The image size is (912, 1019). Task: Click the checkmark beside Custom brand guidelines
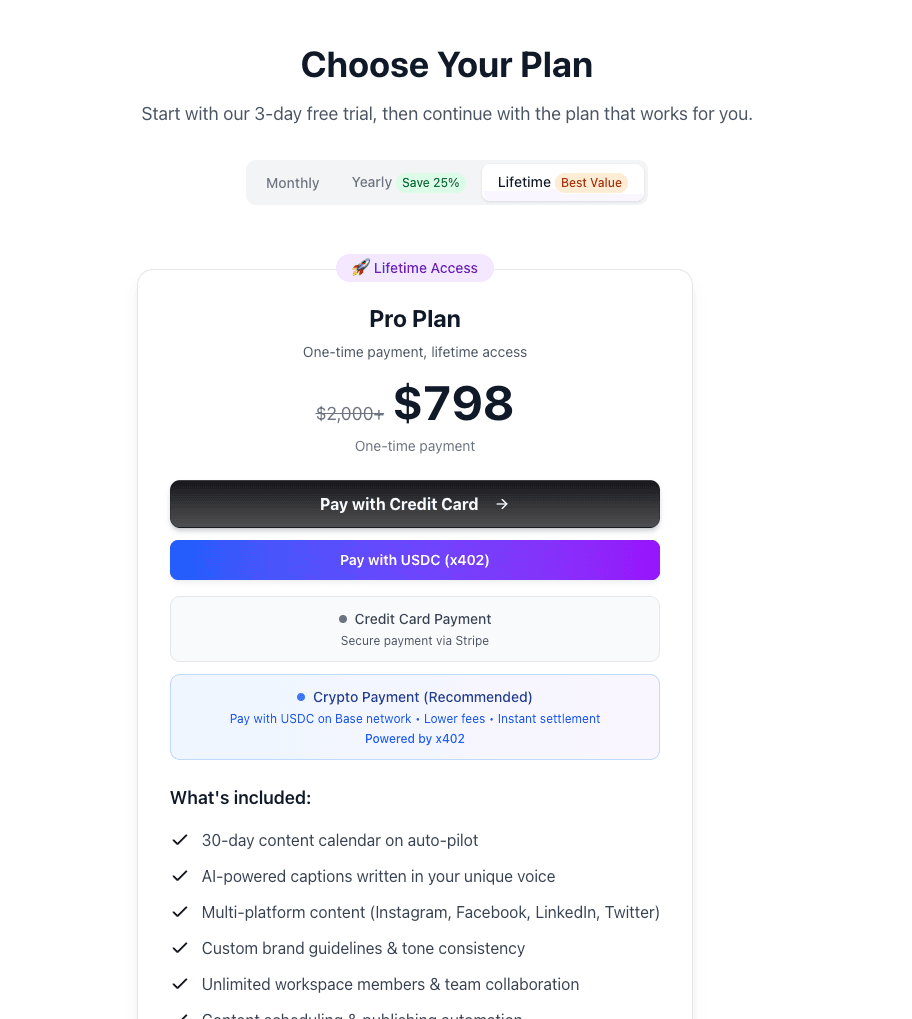tap(180, 948)
